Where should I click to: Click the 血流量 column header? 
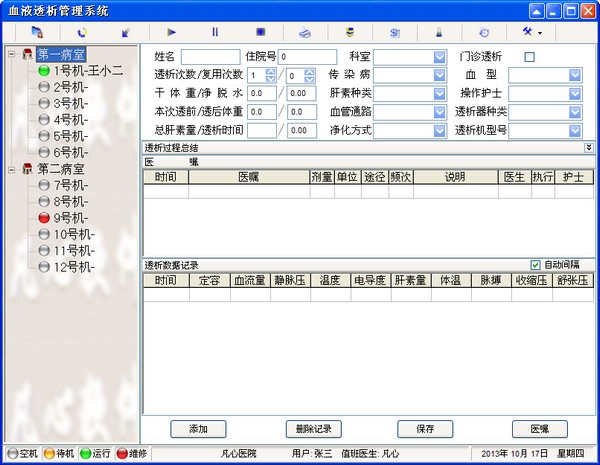[x=250, y=281]
